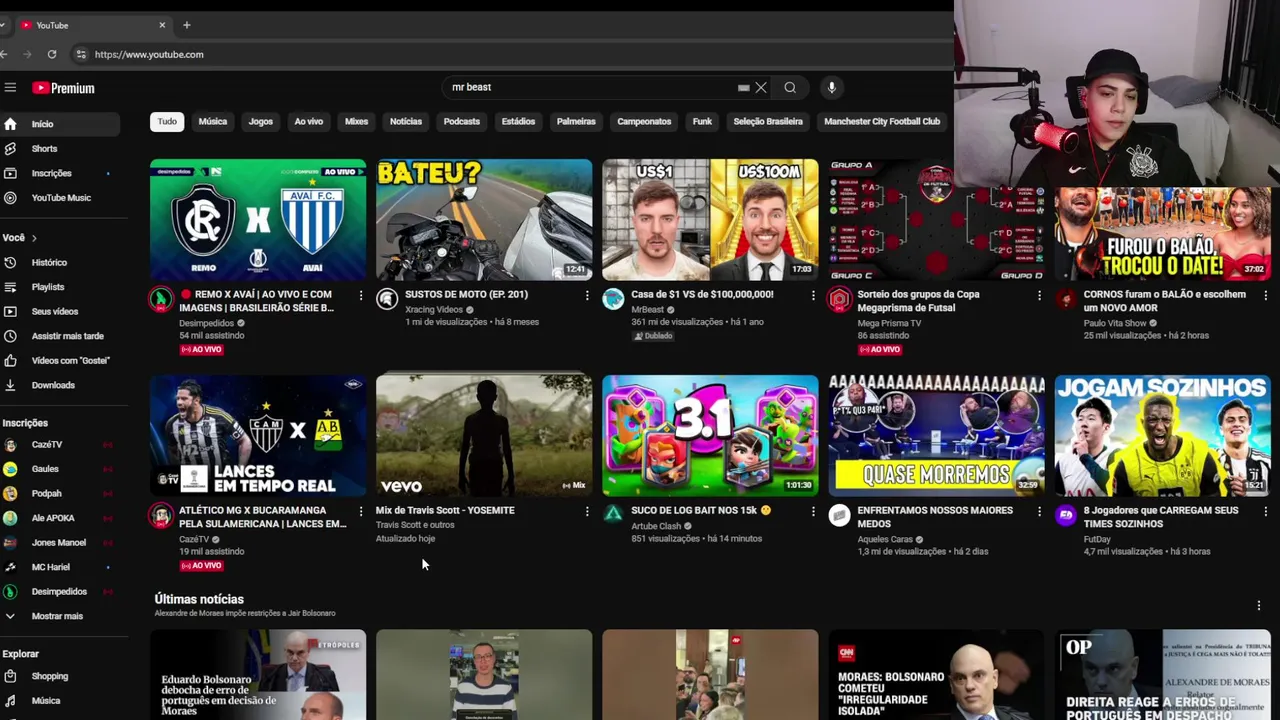Viewport: 1280px width, 720px height.
Task: Select the Mixes filter chip
Action: pos(357,122)
